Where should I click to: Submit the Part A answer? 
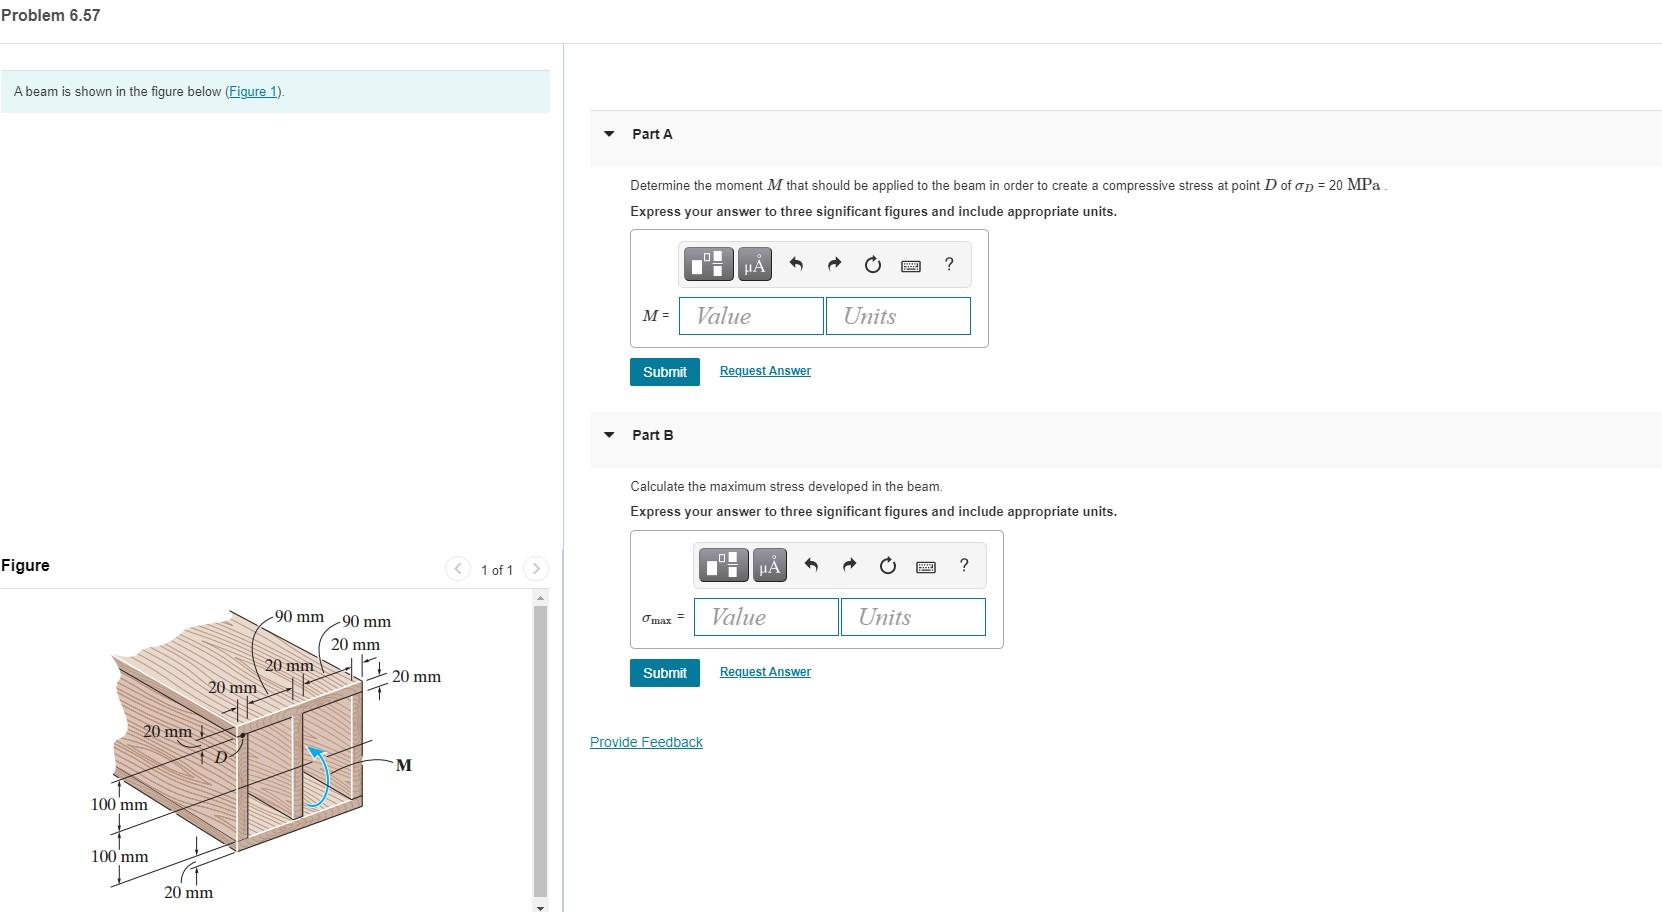[x=665, y=372]
